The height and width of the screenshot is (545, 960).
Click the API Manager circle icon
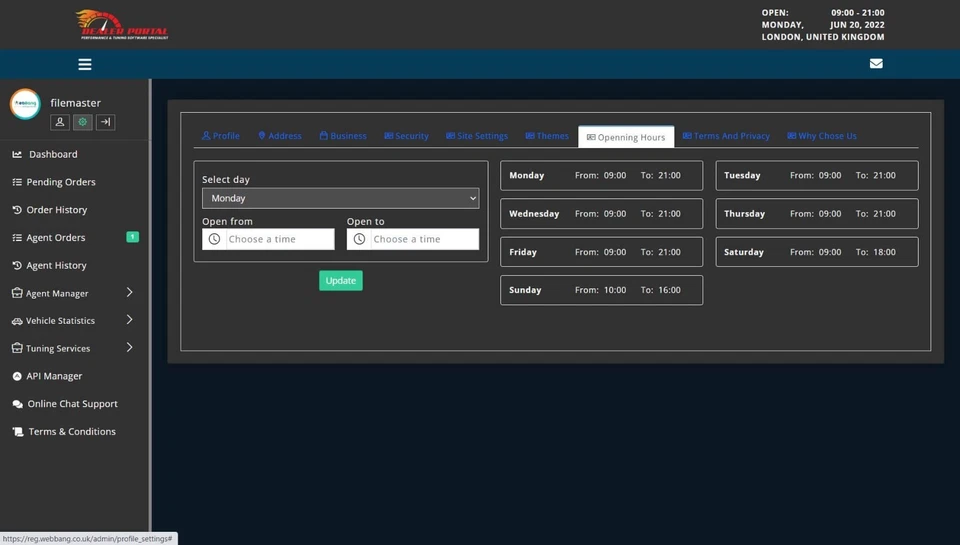[17, 376]
